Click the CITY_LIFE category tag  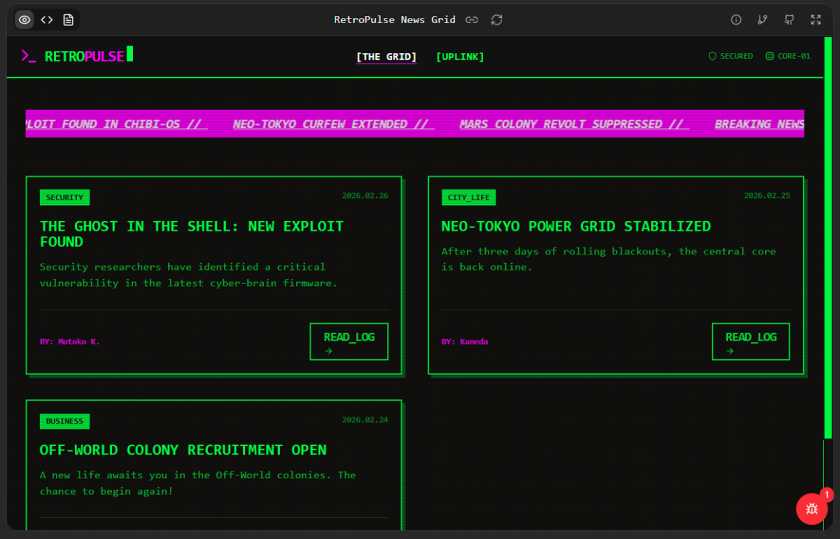click(469, 197)
